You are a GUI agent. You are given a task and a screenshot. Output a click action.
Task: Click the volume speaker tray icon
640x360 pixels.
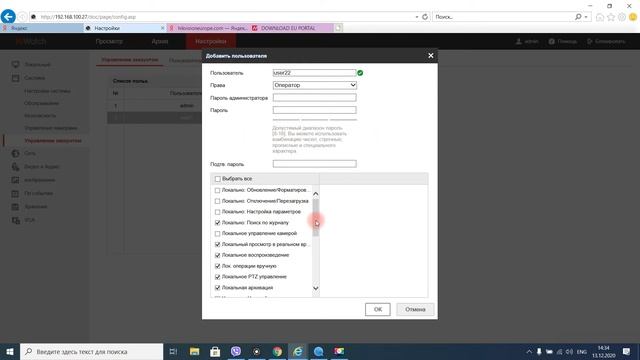tap(569, 351)
